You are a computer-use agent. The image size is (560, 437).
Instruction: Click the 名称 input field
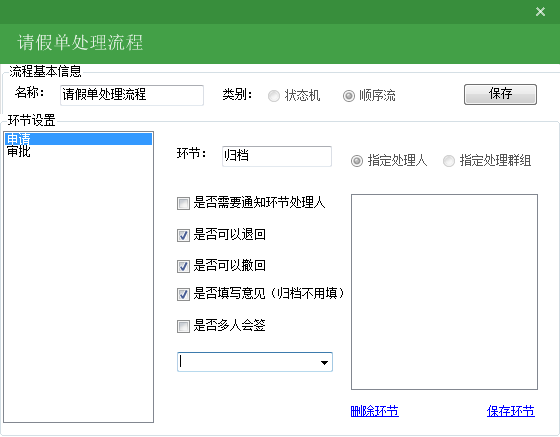pyautogui.click(x=132, y=95)
